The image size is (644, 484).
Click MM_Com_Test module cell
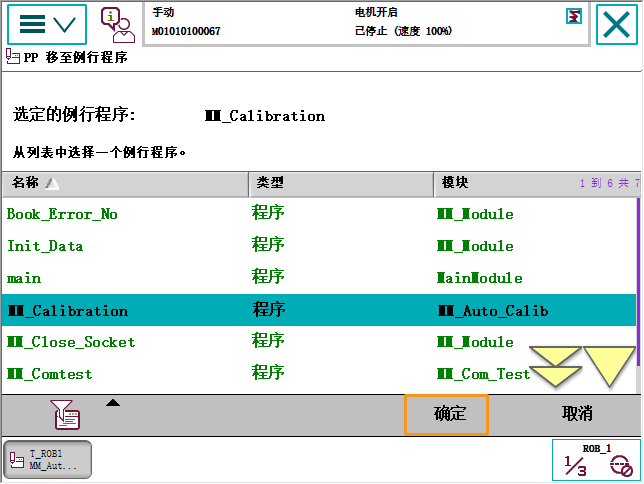point(483,374)
